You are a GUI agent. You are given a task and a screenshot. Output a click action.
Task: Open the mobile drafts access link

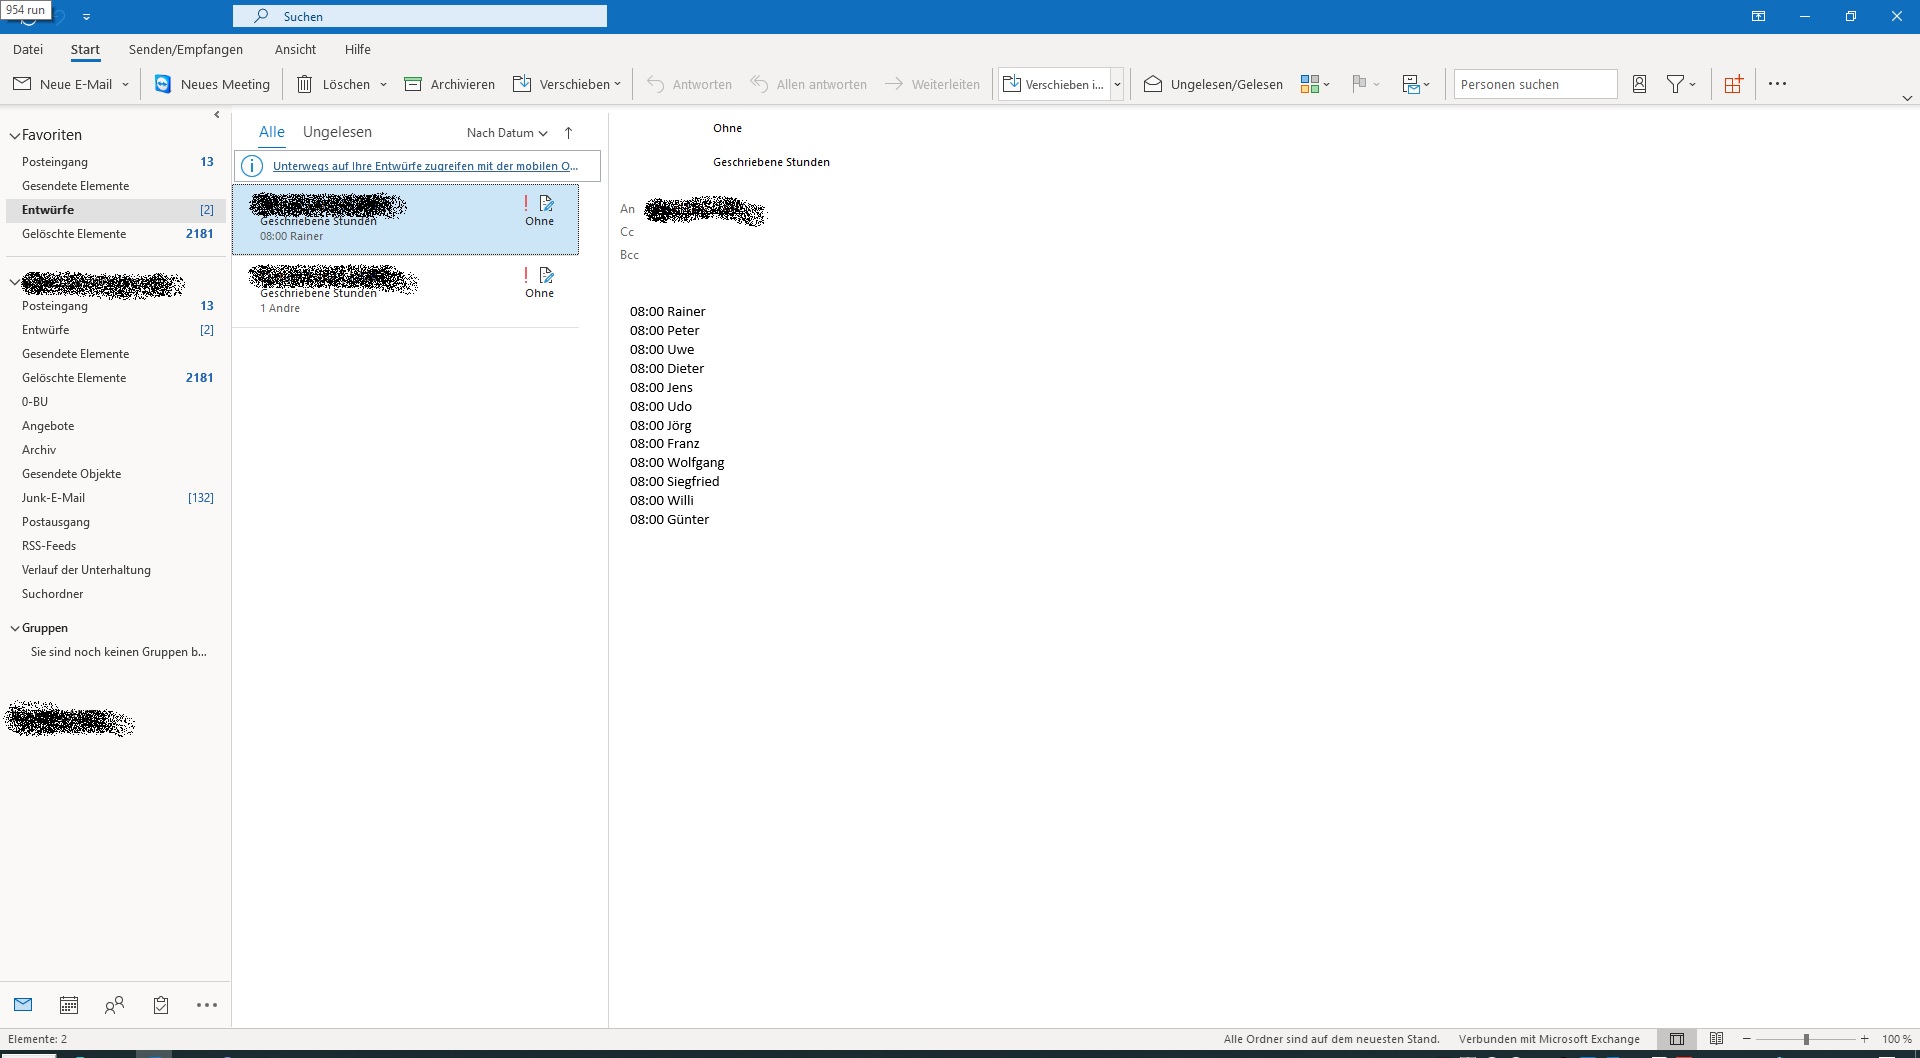(x=425, y=166)
